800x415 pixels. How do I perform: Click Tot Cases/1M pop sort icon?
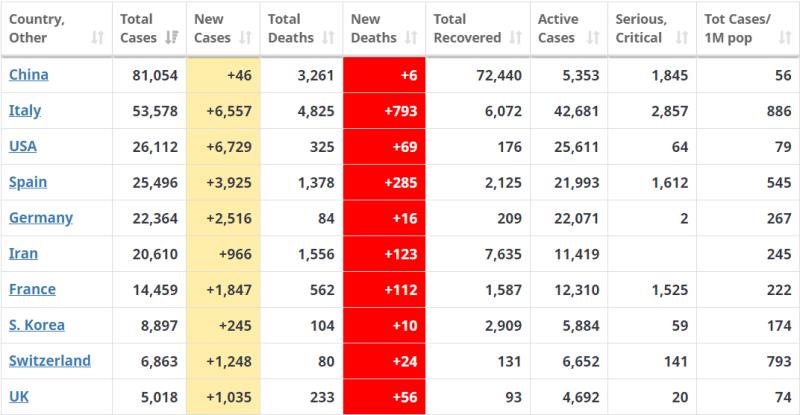(782, 38)
